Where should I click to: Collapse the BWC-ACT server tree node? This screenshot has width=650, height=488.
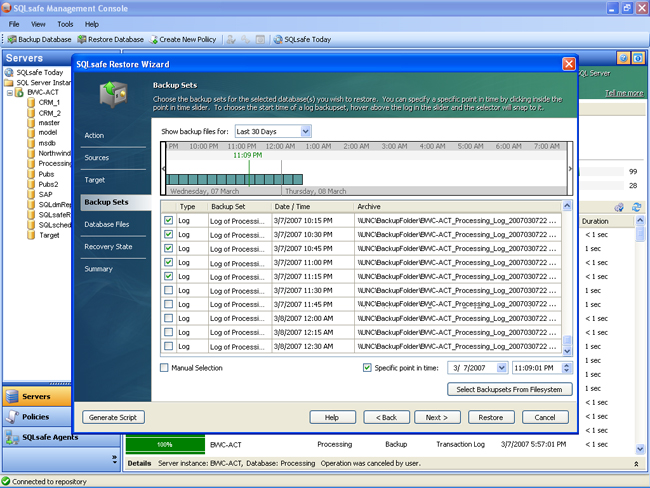[x=10, y=92]
